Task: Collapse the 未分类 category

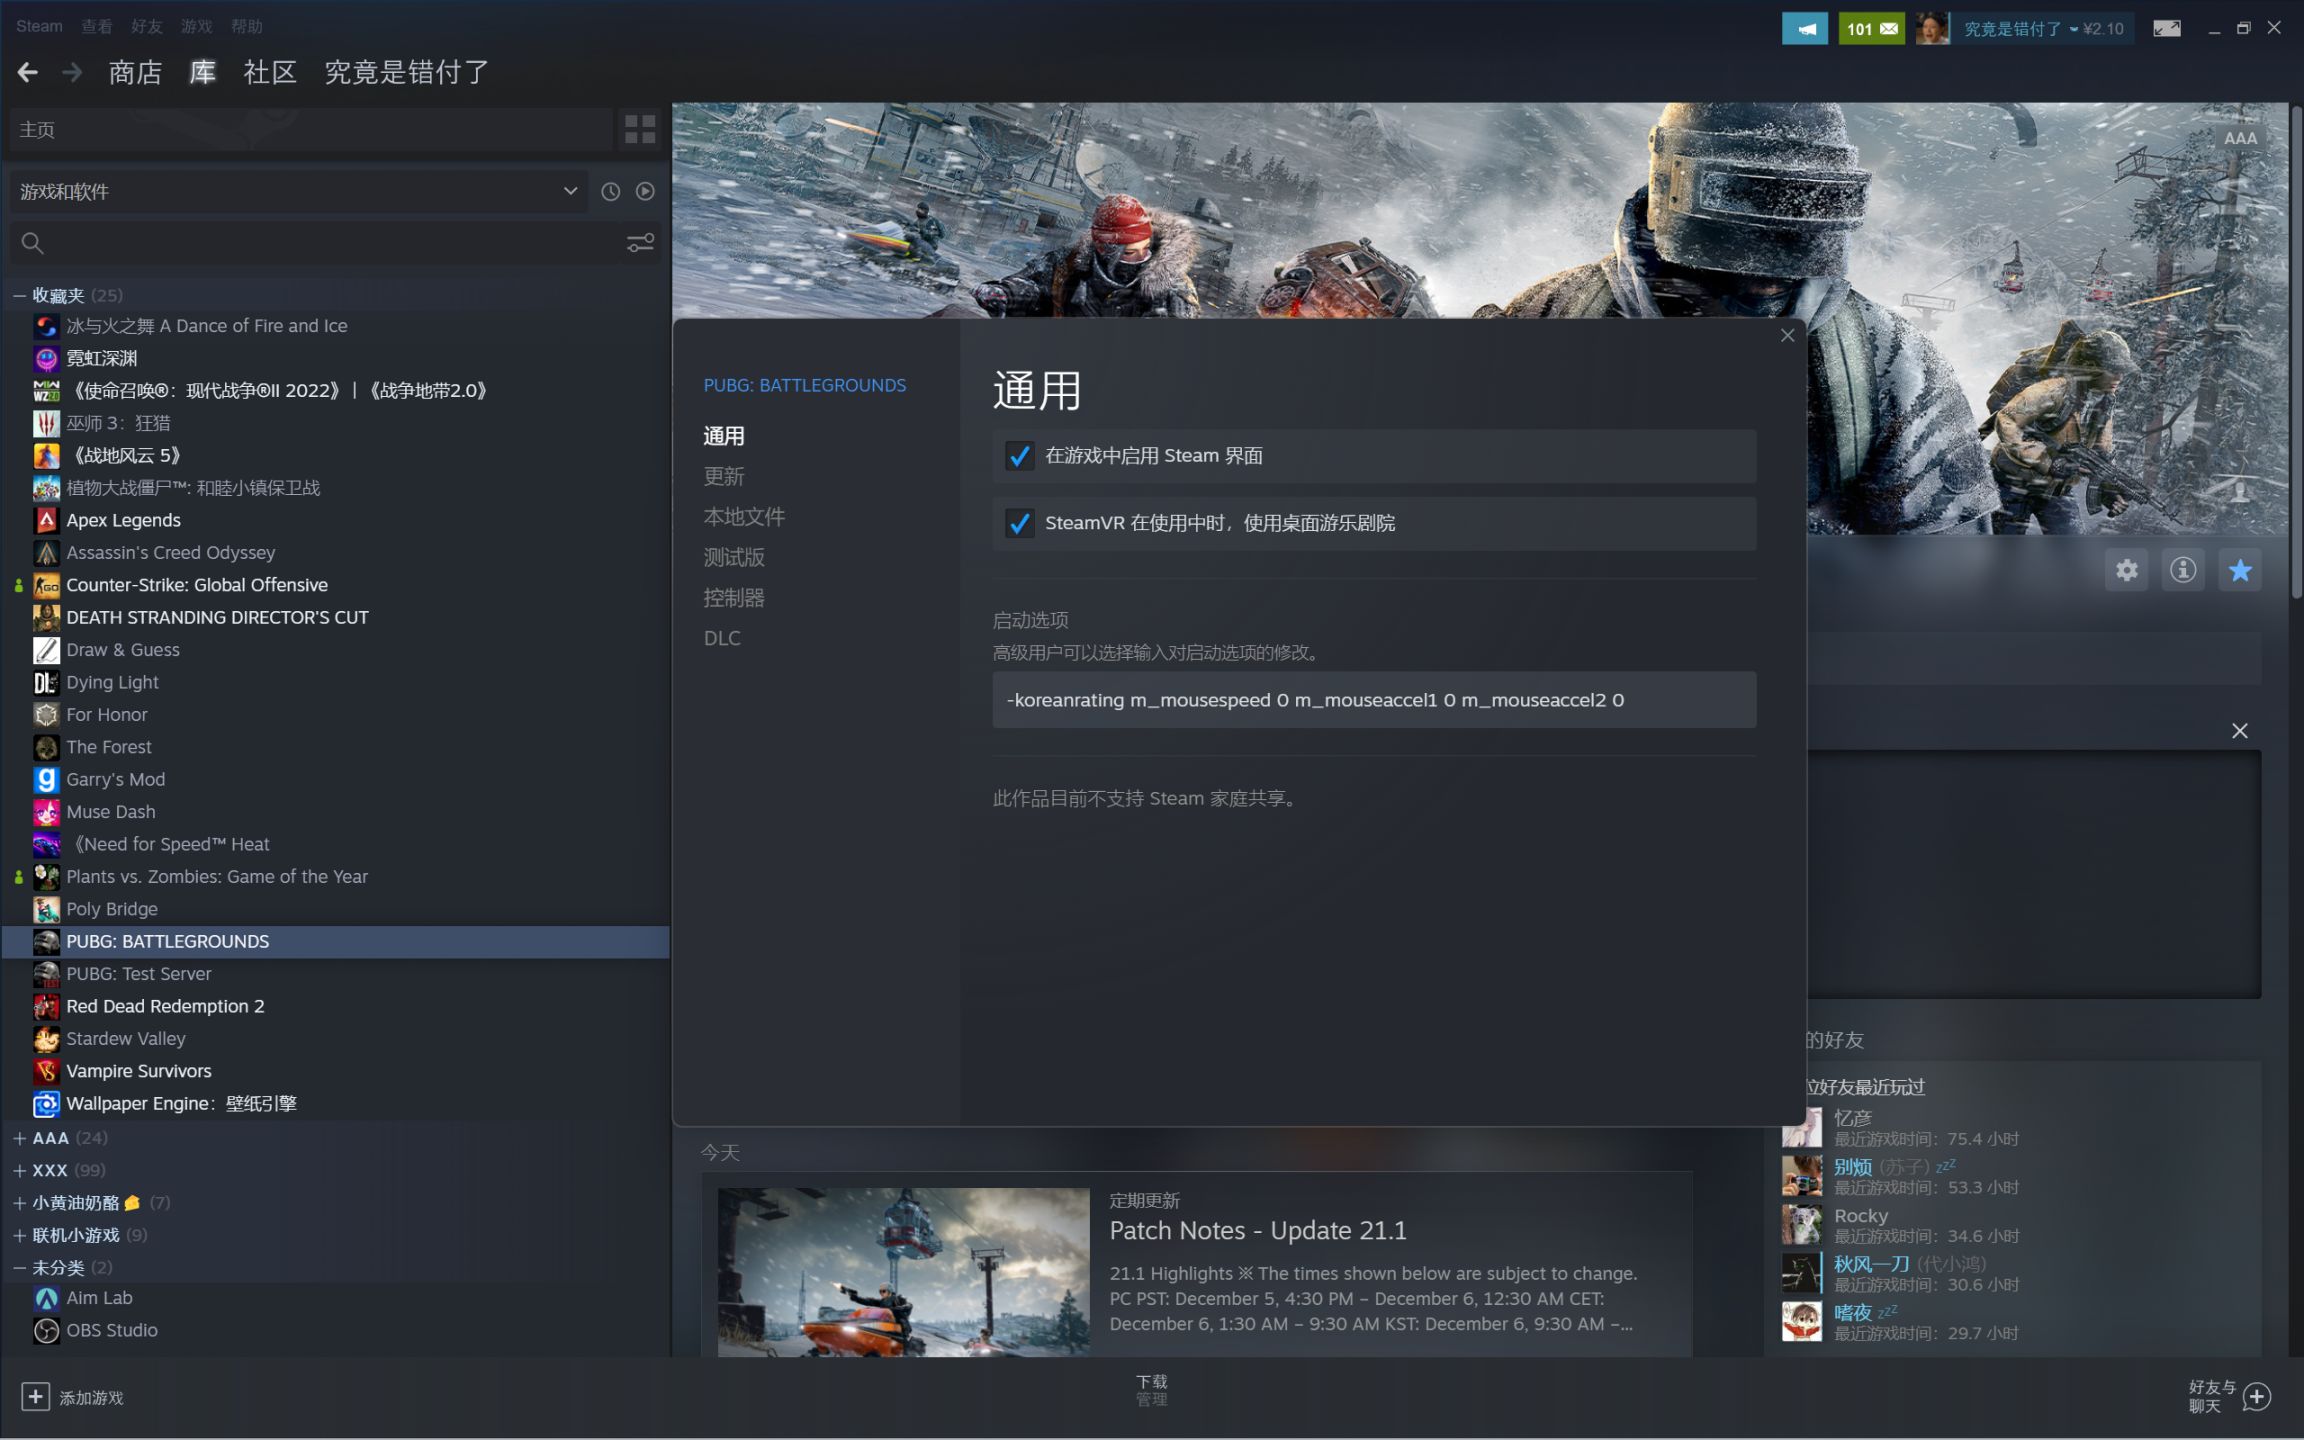Action: tap(19, 1267)
